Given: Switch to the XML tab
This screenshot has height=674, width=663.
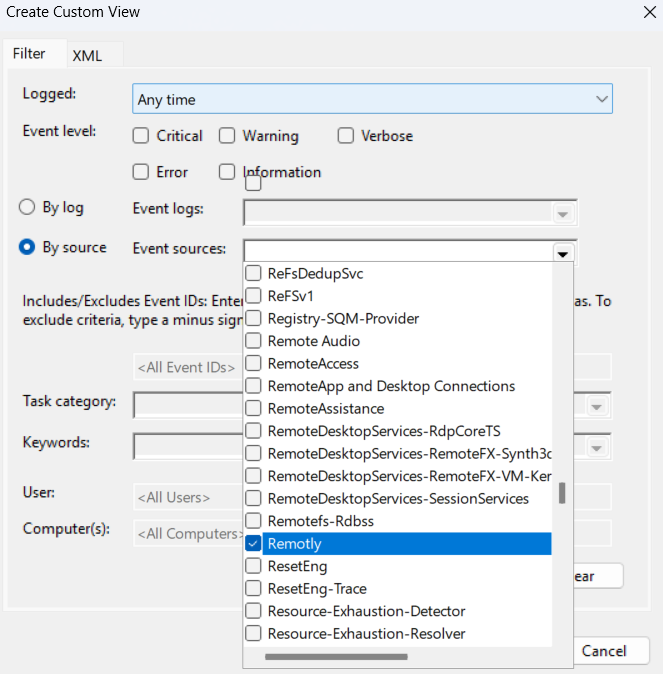Looking at the screenshot, I should [x=87, y=55].
